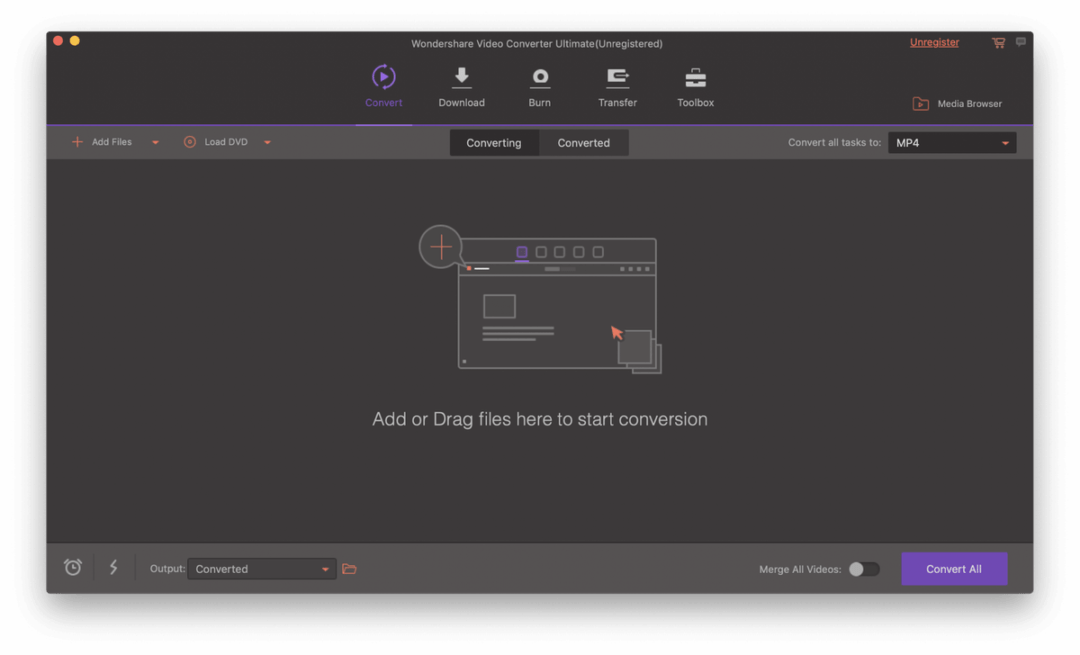The height and width of the screenshot is (655, 1080).
Task: Enable high-speed conversion lightning icon
Action: click(113, 567)
